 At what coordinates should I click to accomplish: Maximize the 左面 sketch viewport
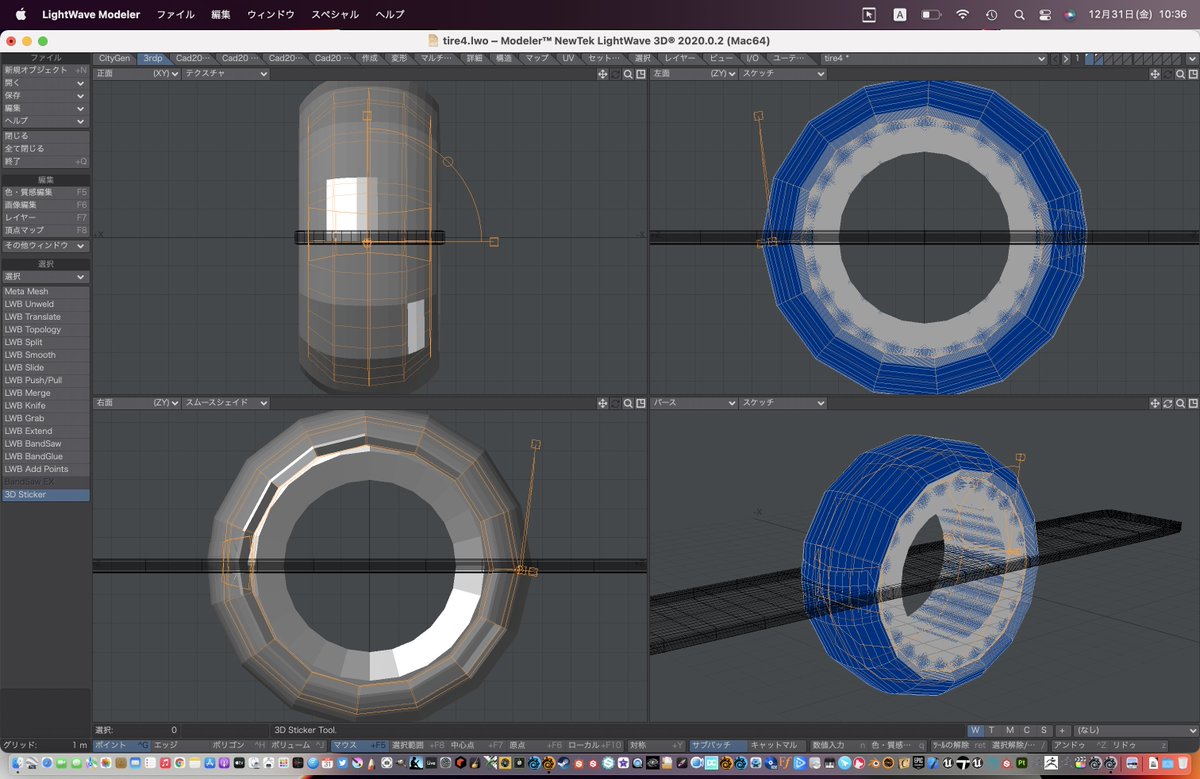tap(1193, 74)
